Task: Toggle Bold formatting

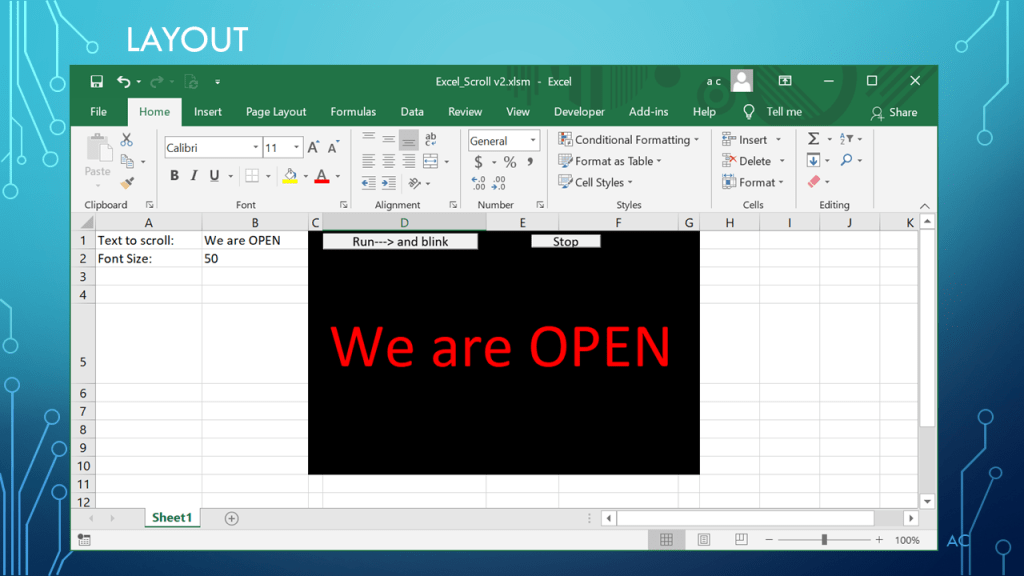Action: [x=175, y=174]
